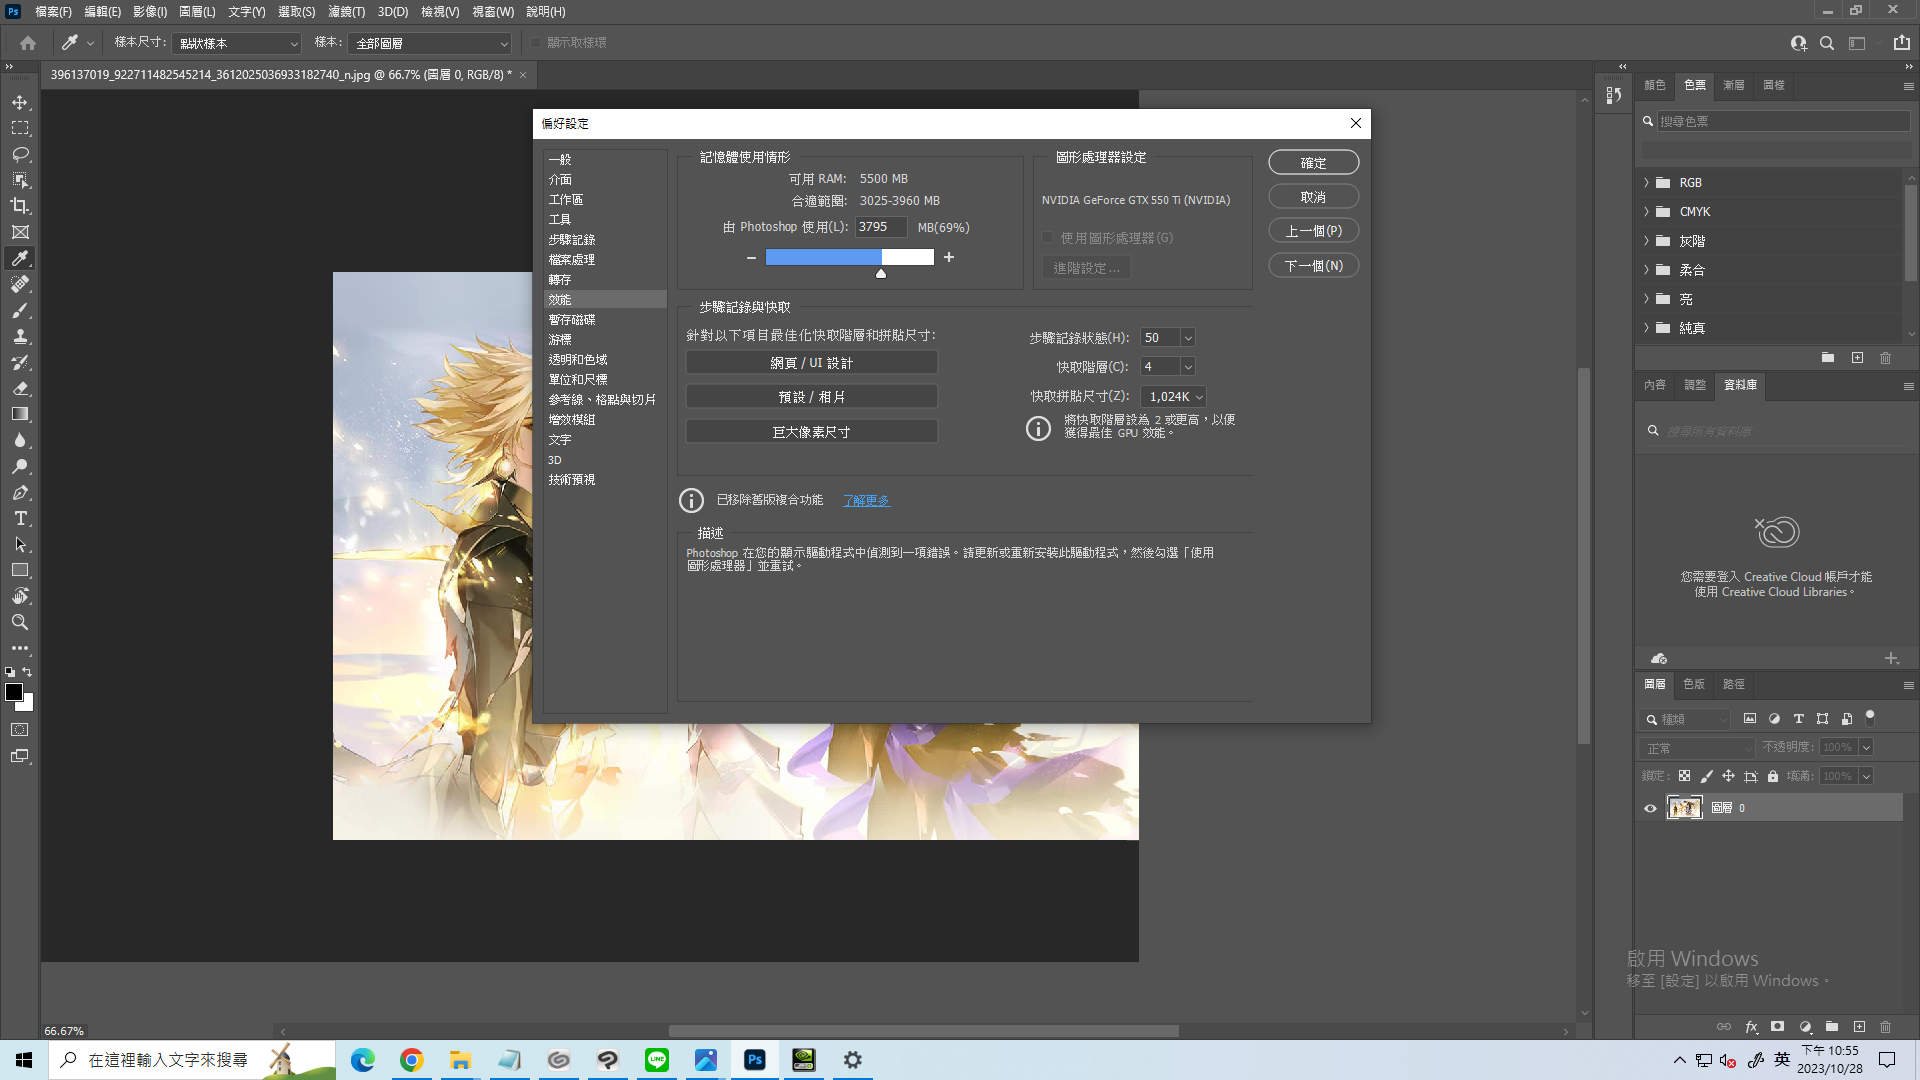
Task: Toggle 使用圖形處理器 checkbox
Action: tap(1048, 238)
